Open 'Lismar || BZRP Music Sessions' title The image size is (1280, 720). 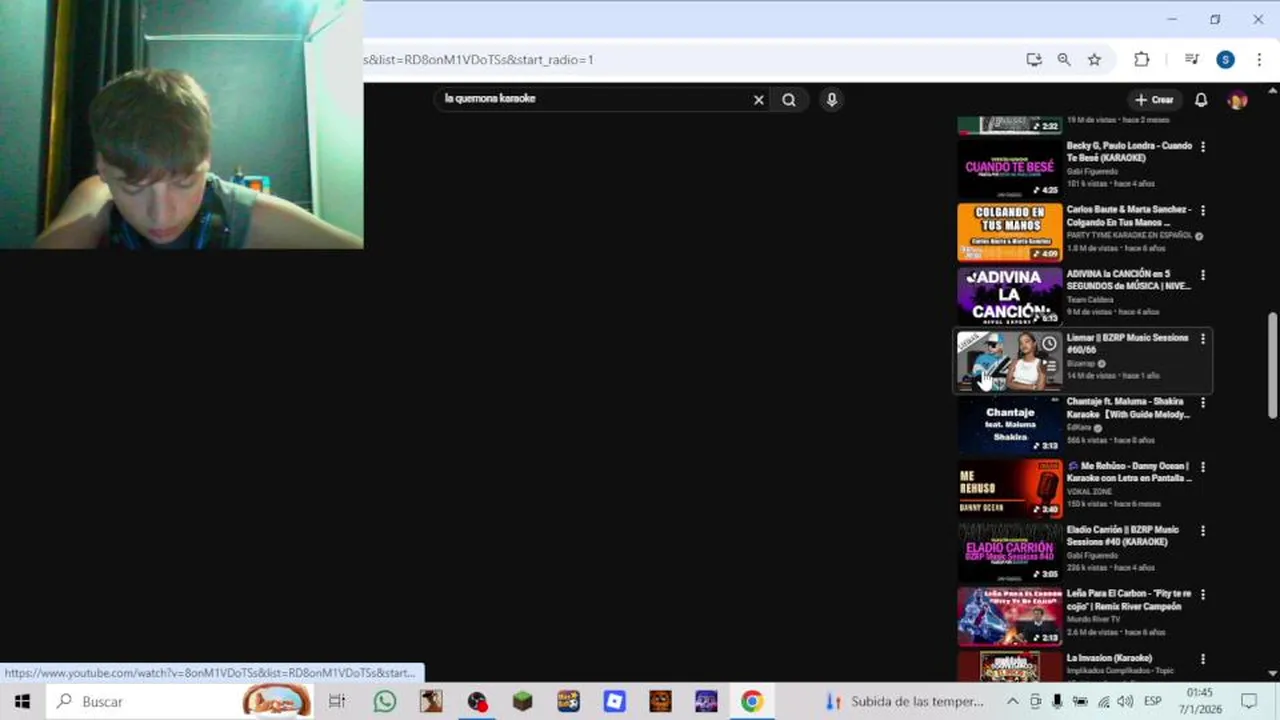[x=1127, y=344]
